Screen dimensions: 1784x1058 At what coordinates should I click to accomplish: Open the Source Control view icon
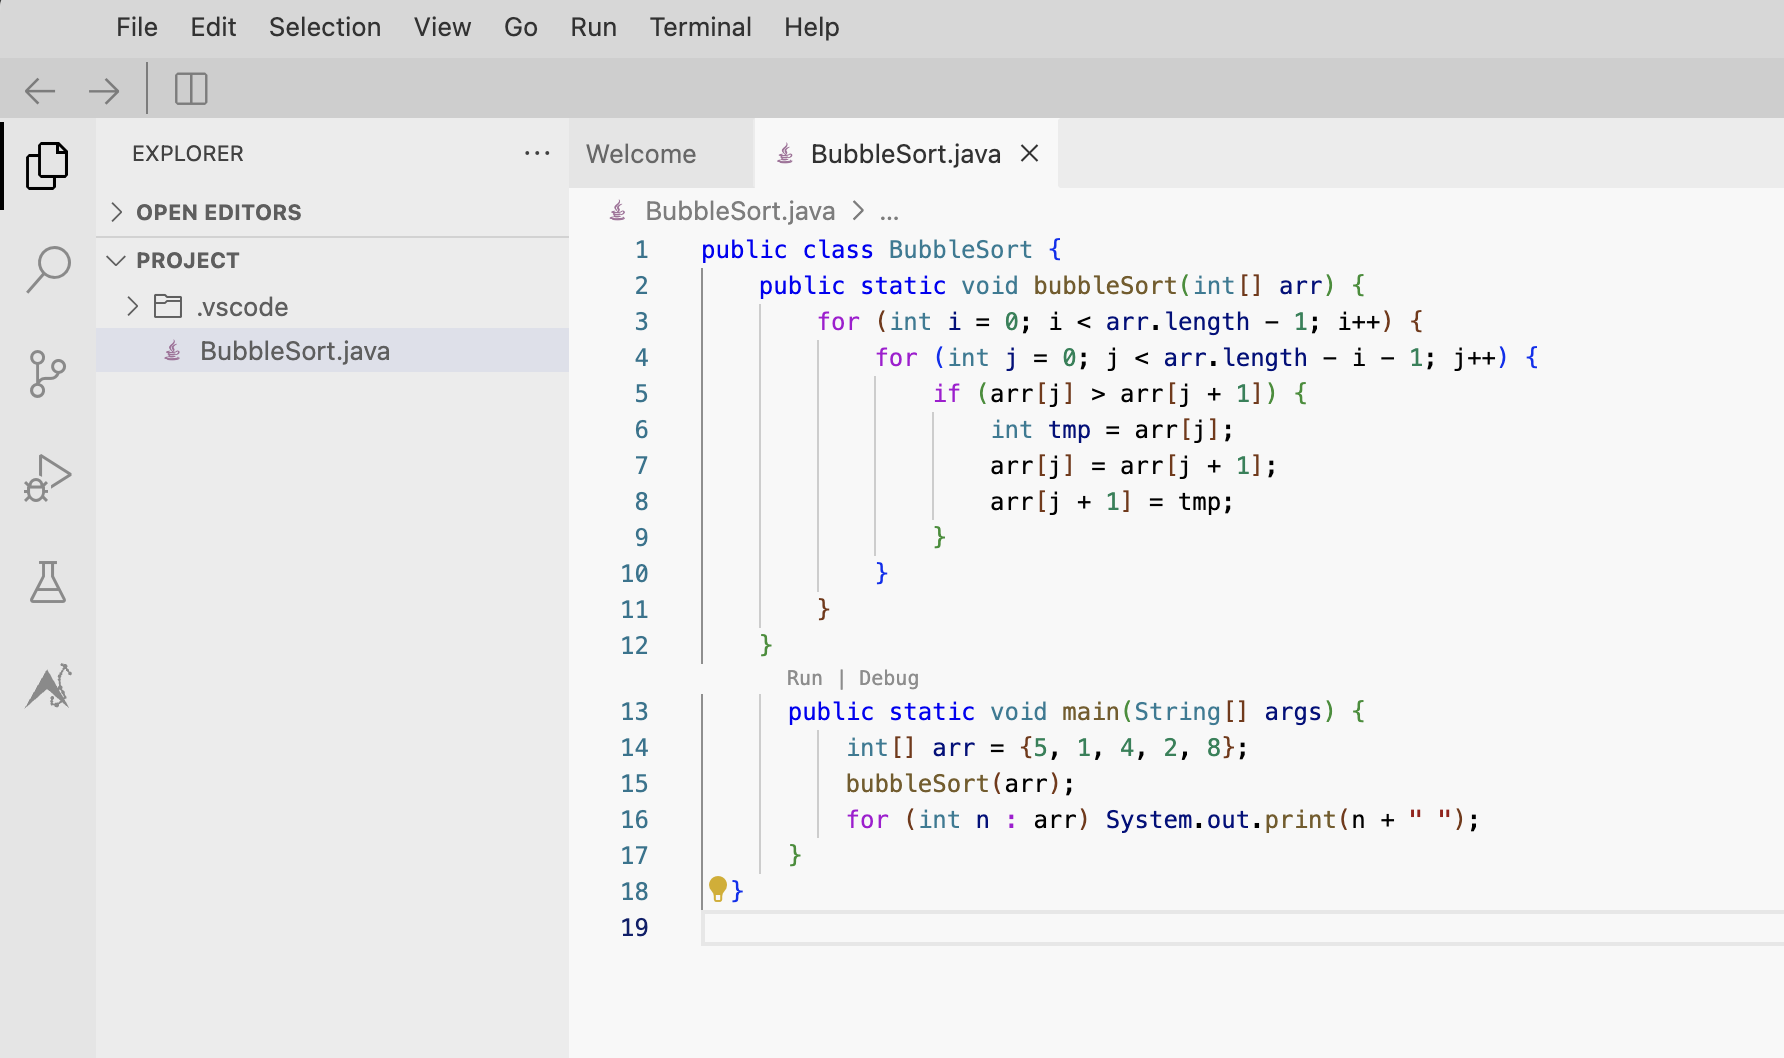tap(47, 374)
